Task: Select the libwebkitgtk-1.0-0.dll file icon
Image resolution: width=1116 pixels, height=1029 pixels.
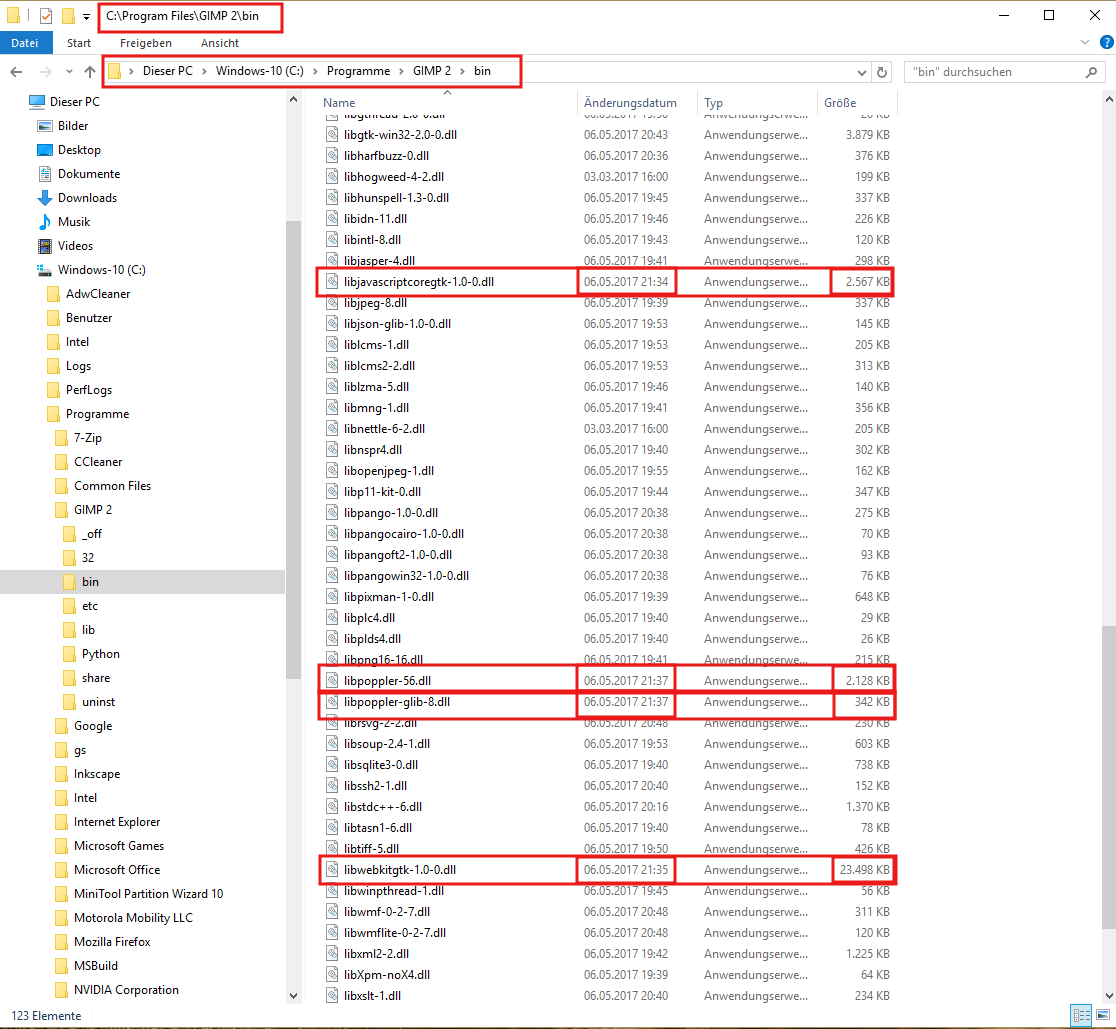Action: pyautogui.click(x=332, y=870)
